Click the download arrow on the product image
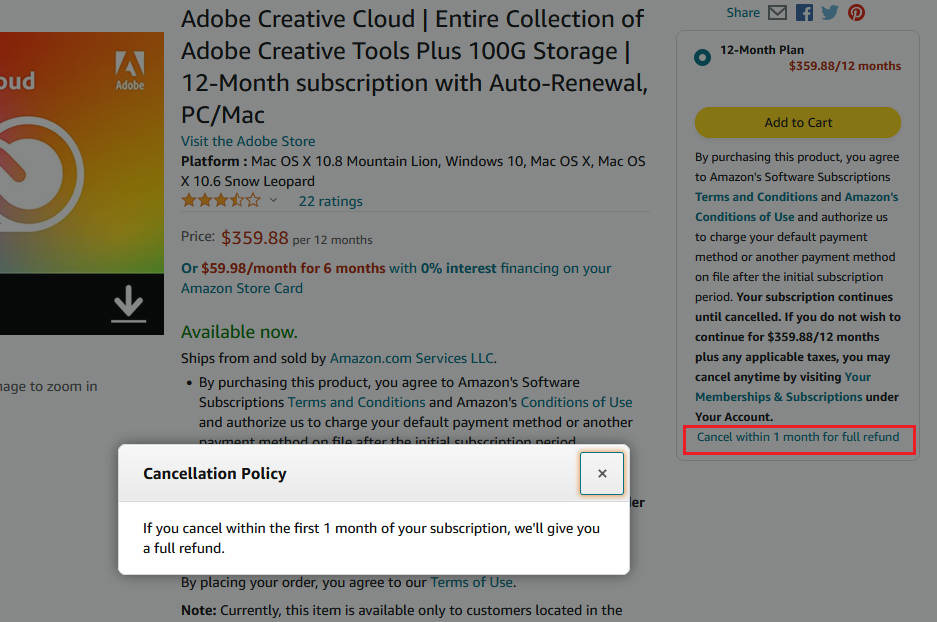The height and width of the screenshot is (622, 937). (x=128, y=302)
